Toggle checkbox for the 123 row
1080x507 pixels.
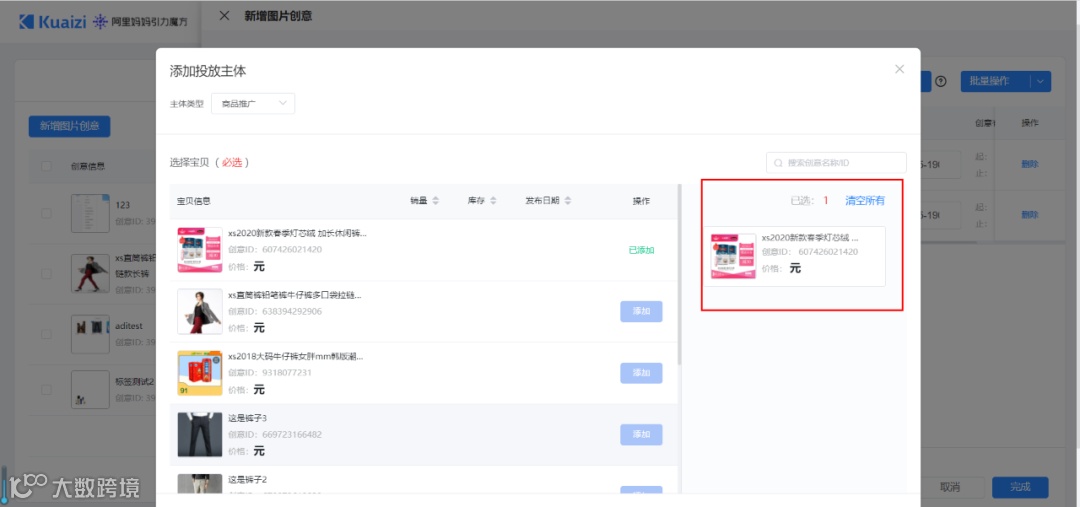(46, 213)
